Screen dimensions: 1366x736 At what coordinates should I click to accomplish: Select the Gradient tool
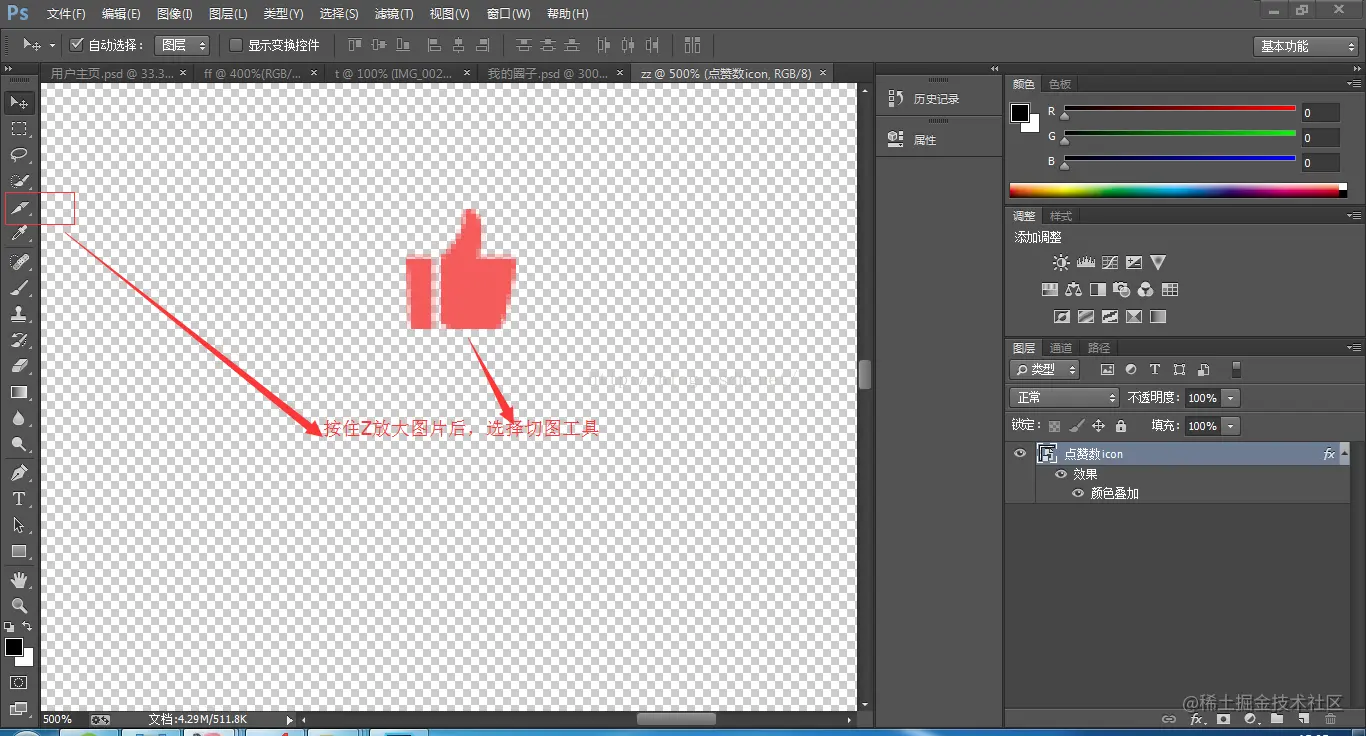(19, 392)
